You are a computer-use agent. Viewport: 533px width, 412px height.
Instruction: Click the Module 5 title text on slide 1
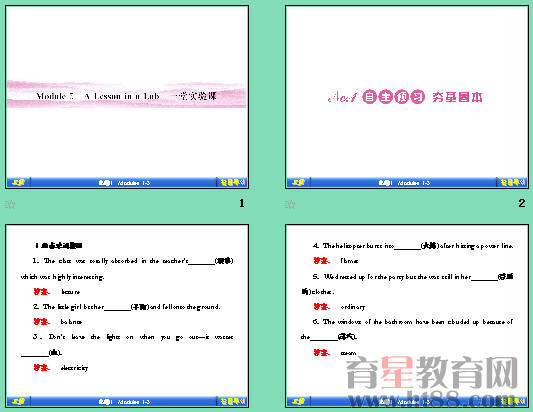click(x=126, y=96)
